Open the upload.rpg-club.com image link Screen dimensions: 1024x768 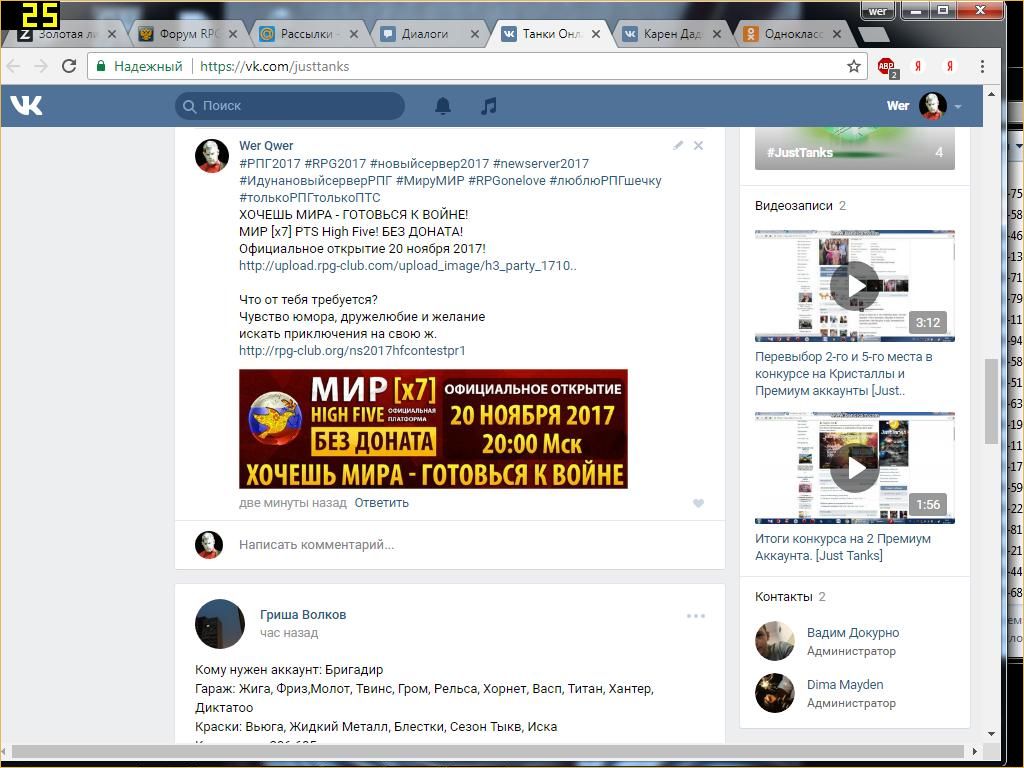[408, 266]
